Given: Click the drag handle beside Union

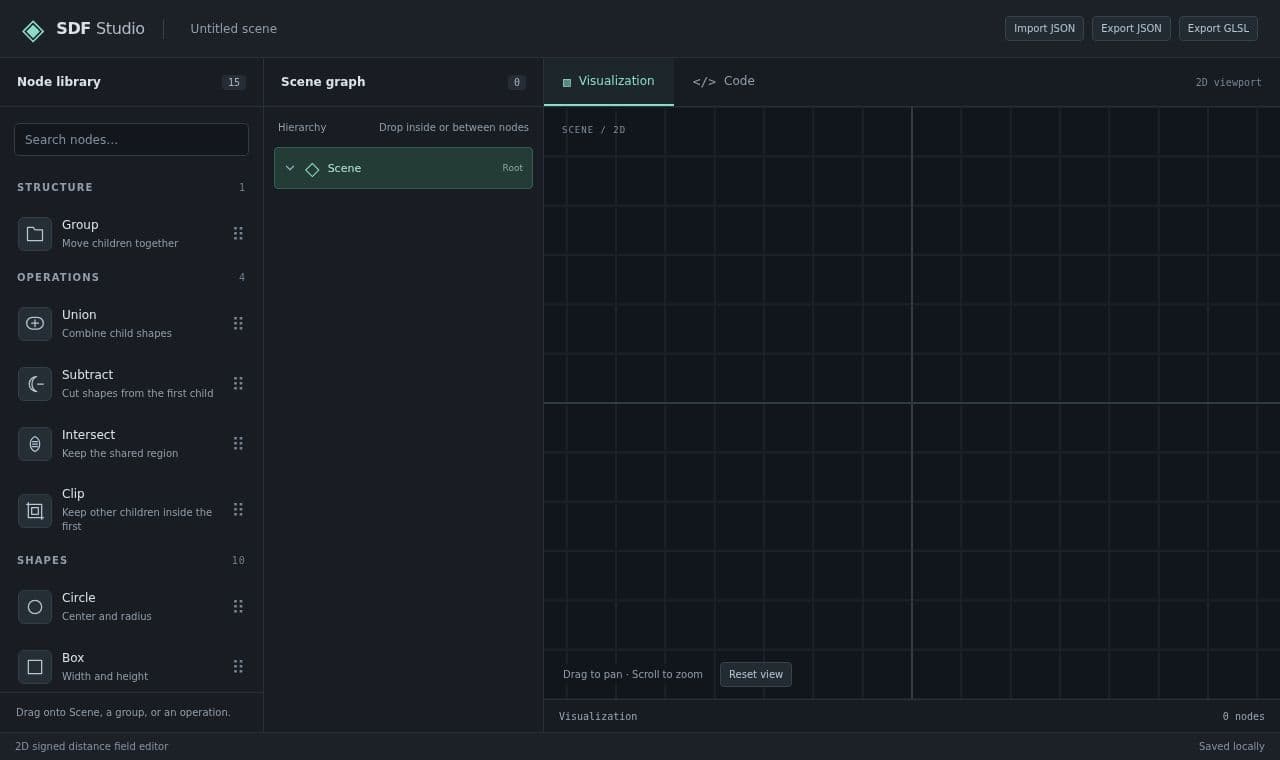Looking at the screenshot, I should click(238, 324).
